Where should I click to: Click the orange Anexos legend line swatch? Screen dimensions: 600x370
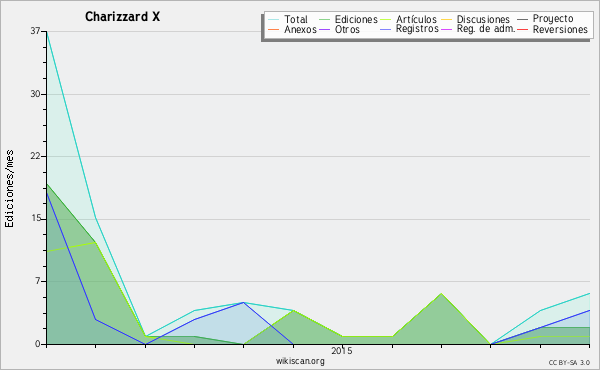tap(273, 29)
